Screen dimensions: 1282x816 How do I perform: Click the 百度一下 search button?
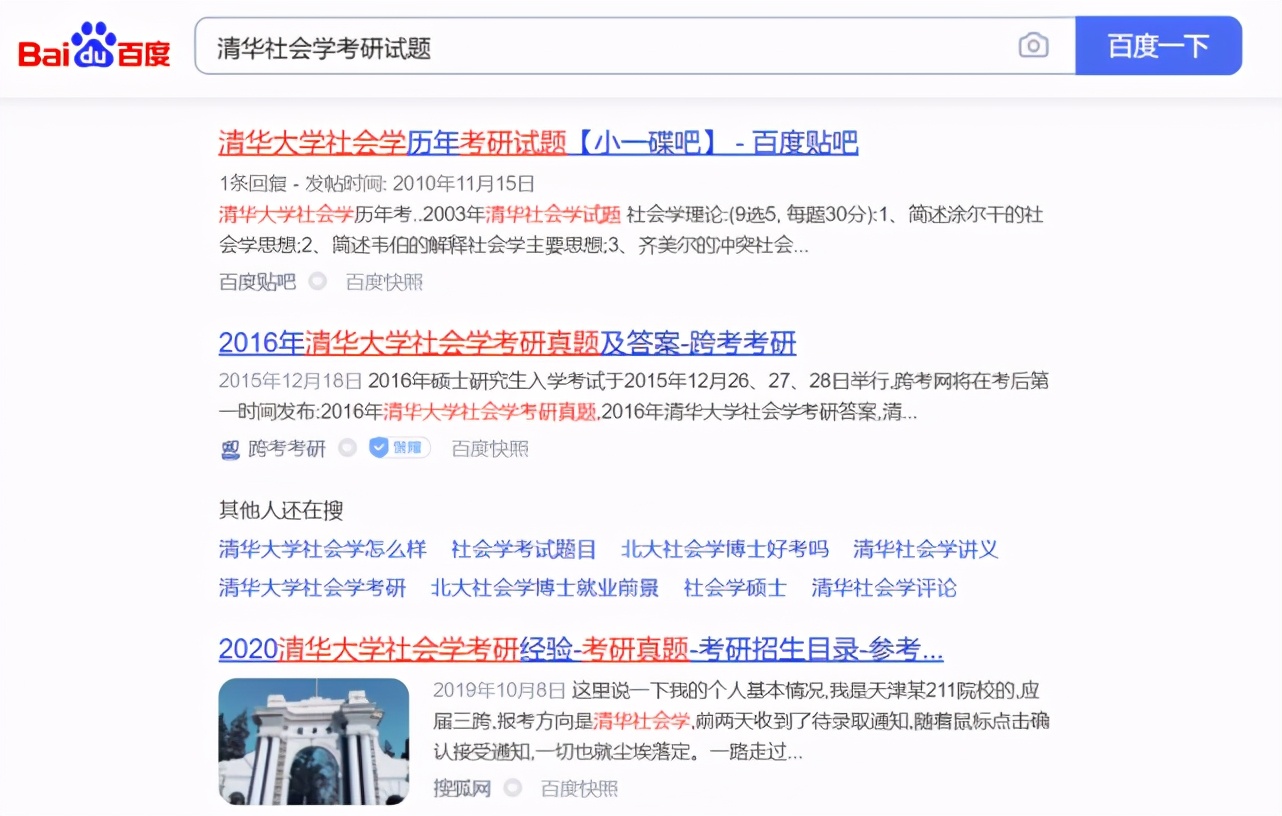pos(1158,45)
